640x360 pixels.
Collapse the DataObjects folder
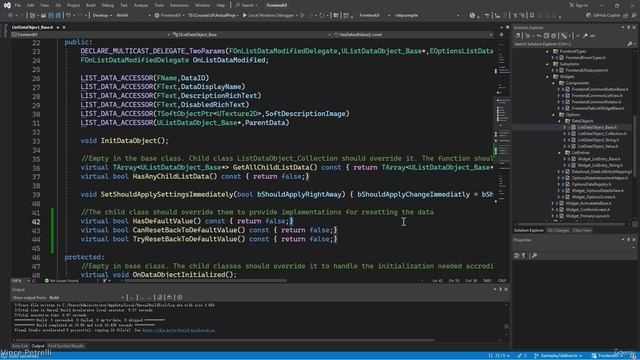(x=560, y=121)
